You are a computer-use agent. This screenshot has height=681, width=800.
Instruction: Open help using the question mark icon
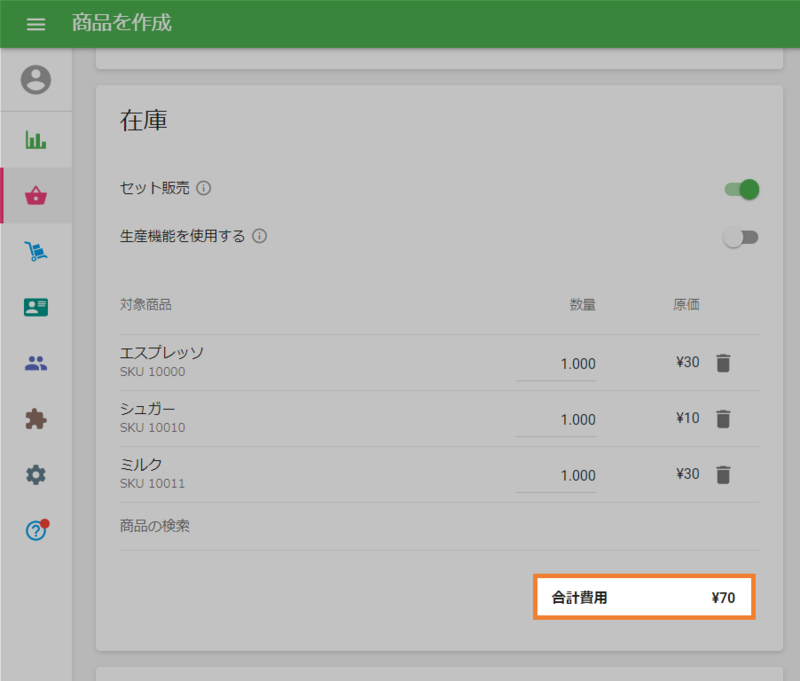coord(34,530)
